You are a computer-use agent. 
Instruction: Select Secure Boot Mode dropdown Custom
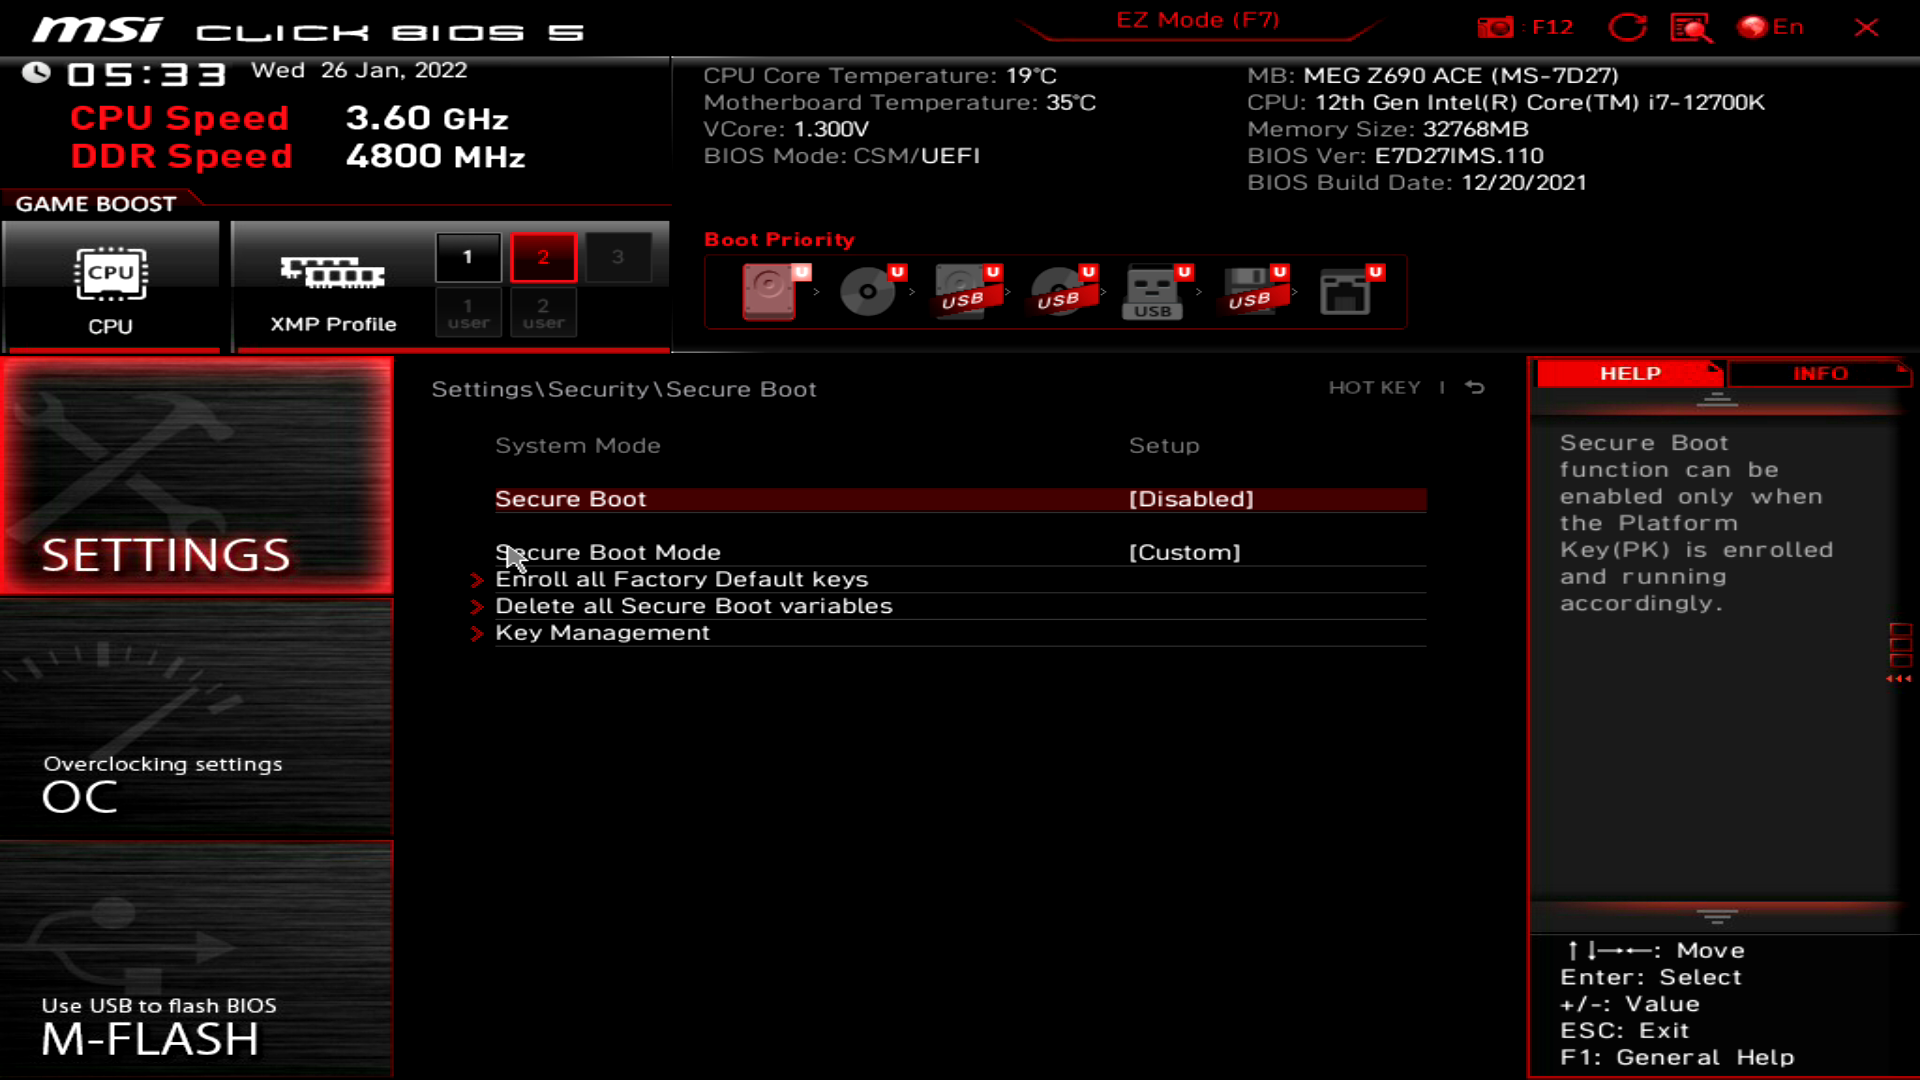pos(1184,551)
